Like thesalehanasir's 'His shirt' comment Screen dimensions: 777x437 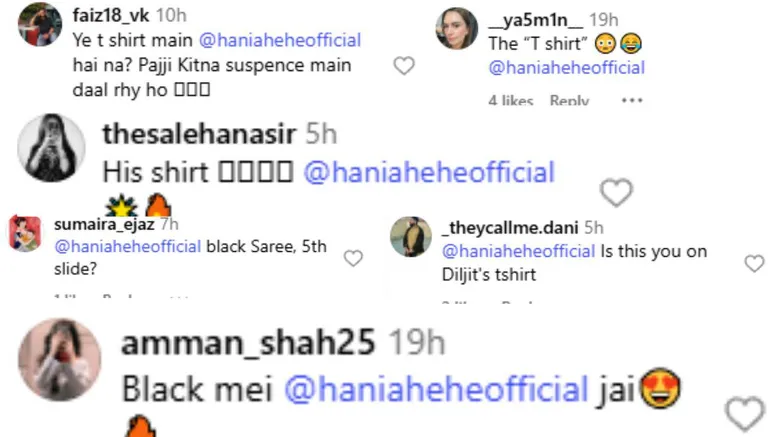coord(617,191)
